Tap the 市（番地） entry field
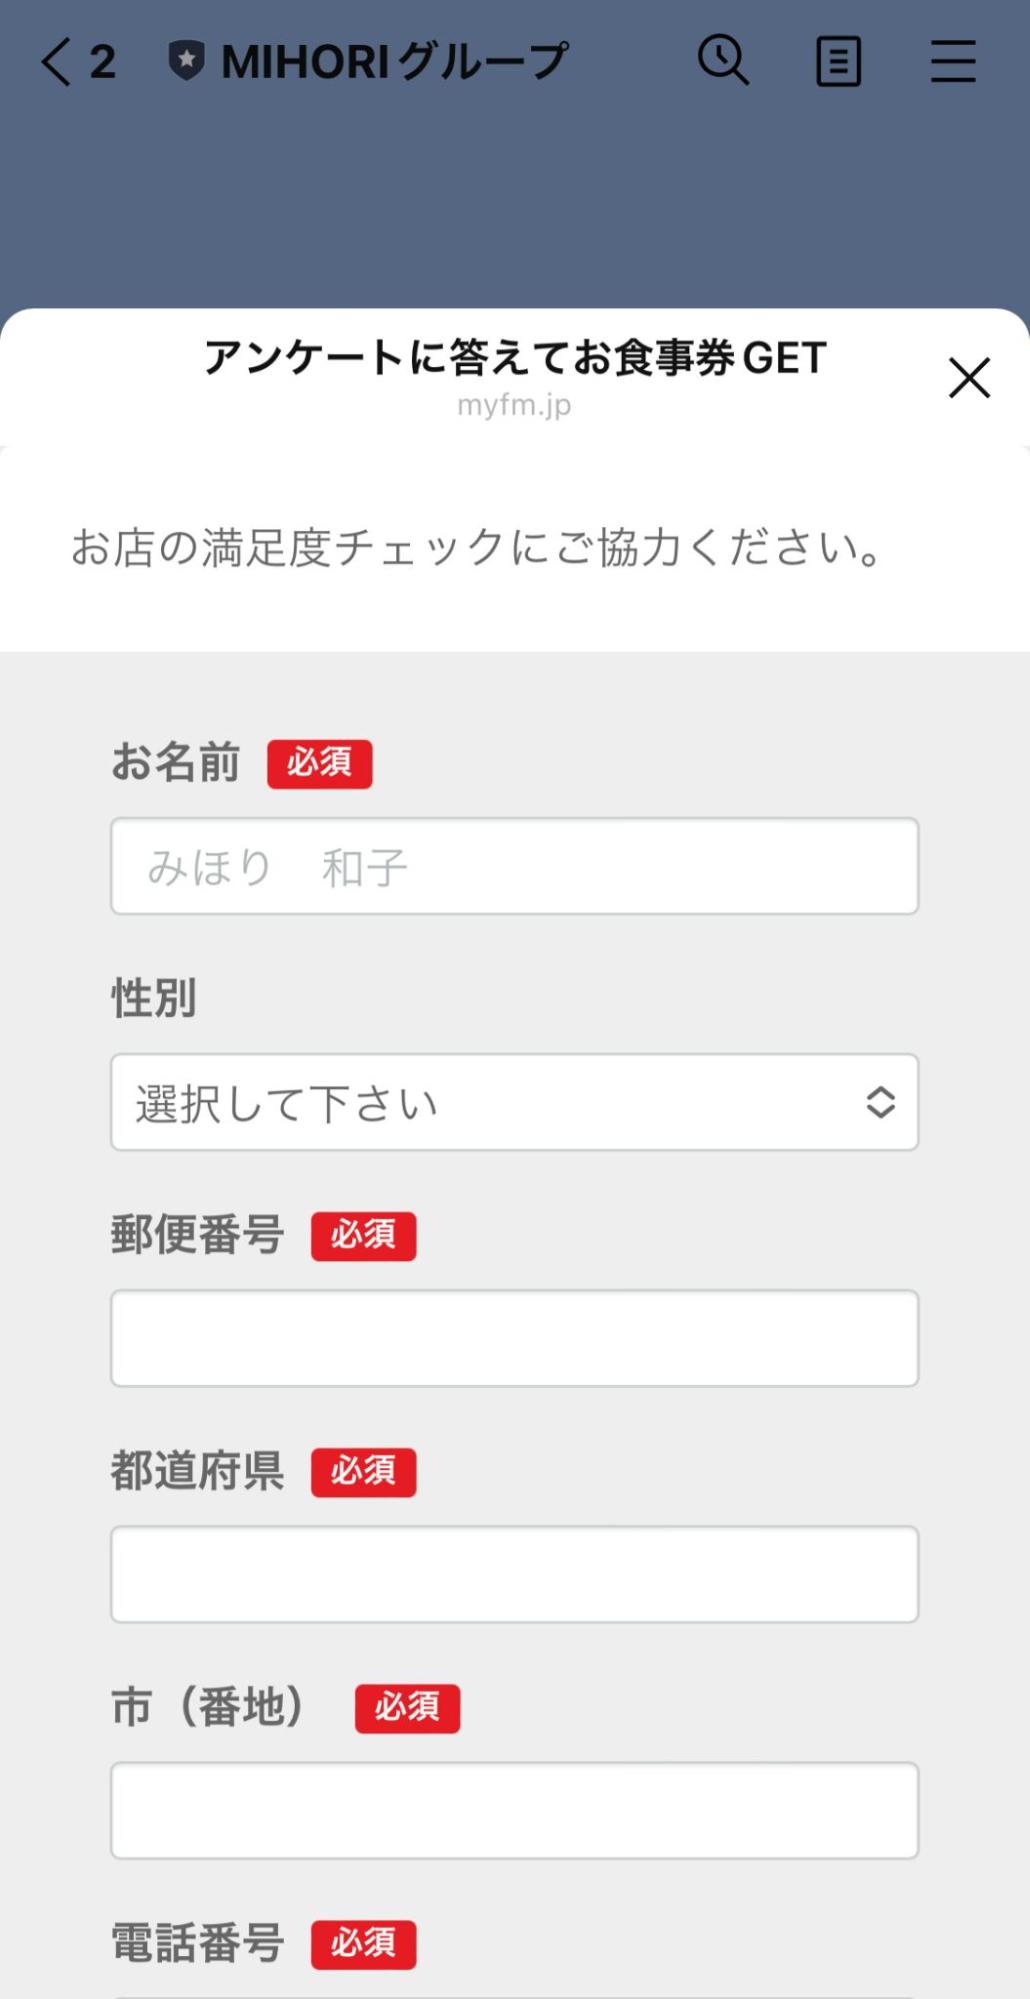 click(514, 1810)
